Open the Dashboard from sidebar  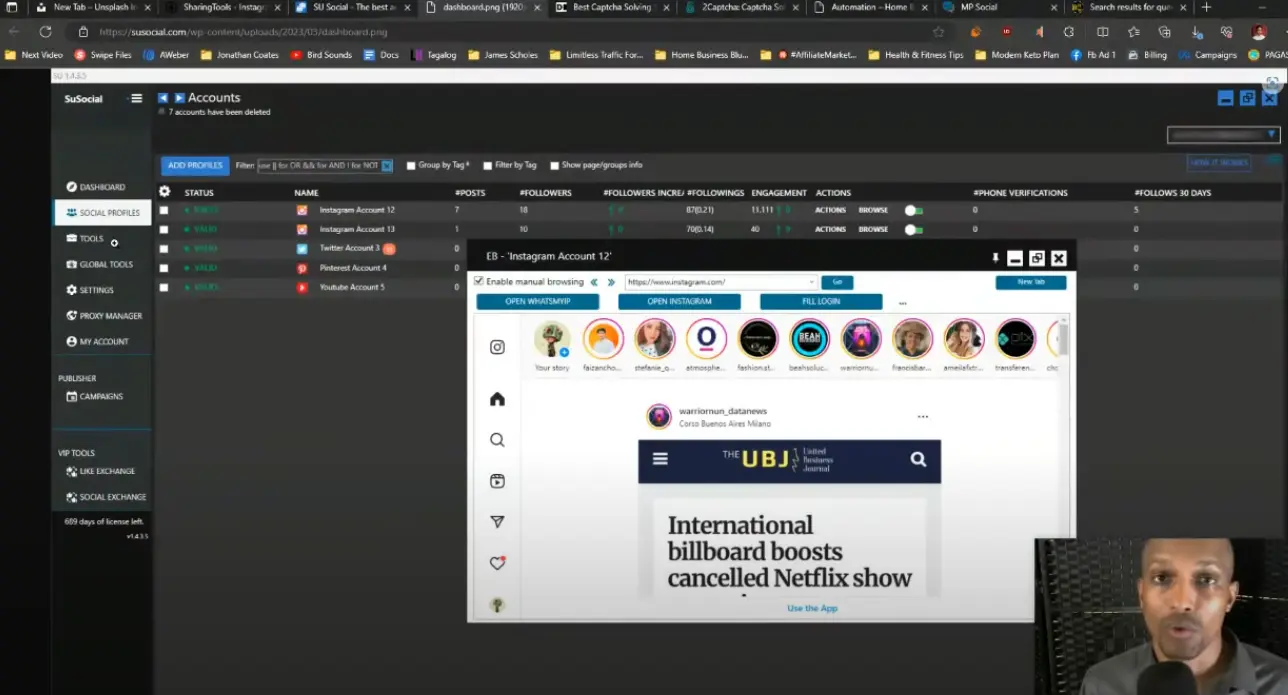click(x=101, y=186)
